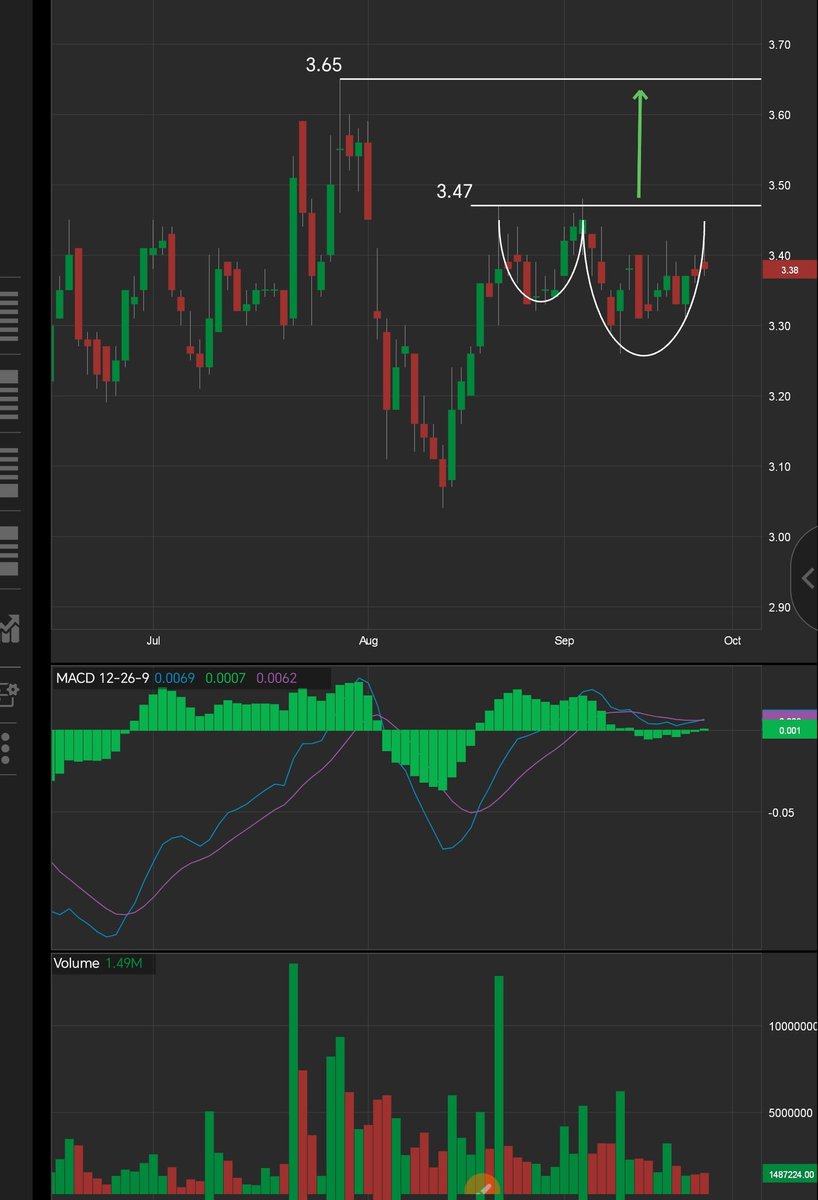The image size is (818, 1200).
Task: Open the chart settings gear icon in sidebar
Action: (10, 695)
